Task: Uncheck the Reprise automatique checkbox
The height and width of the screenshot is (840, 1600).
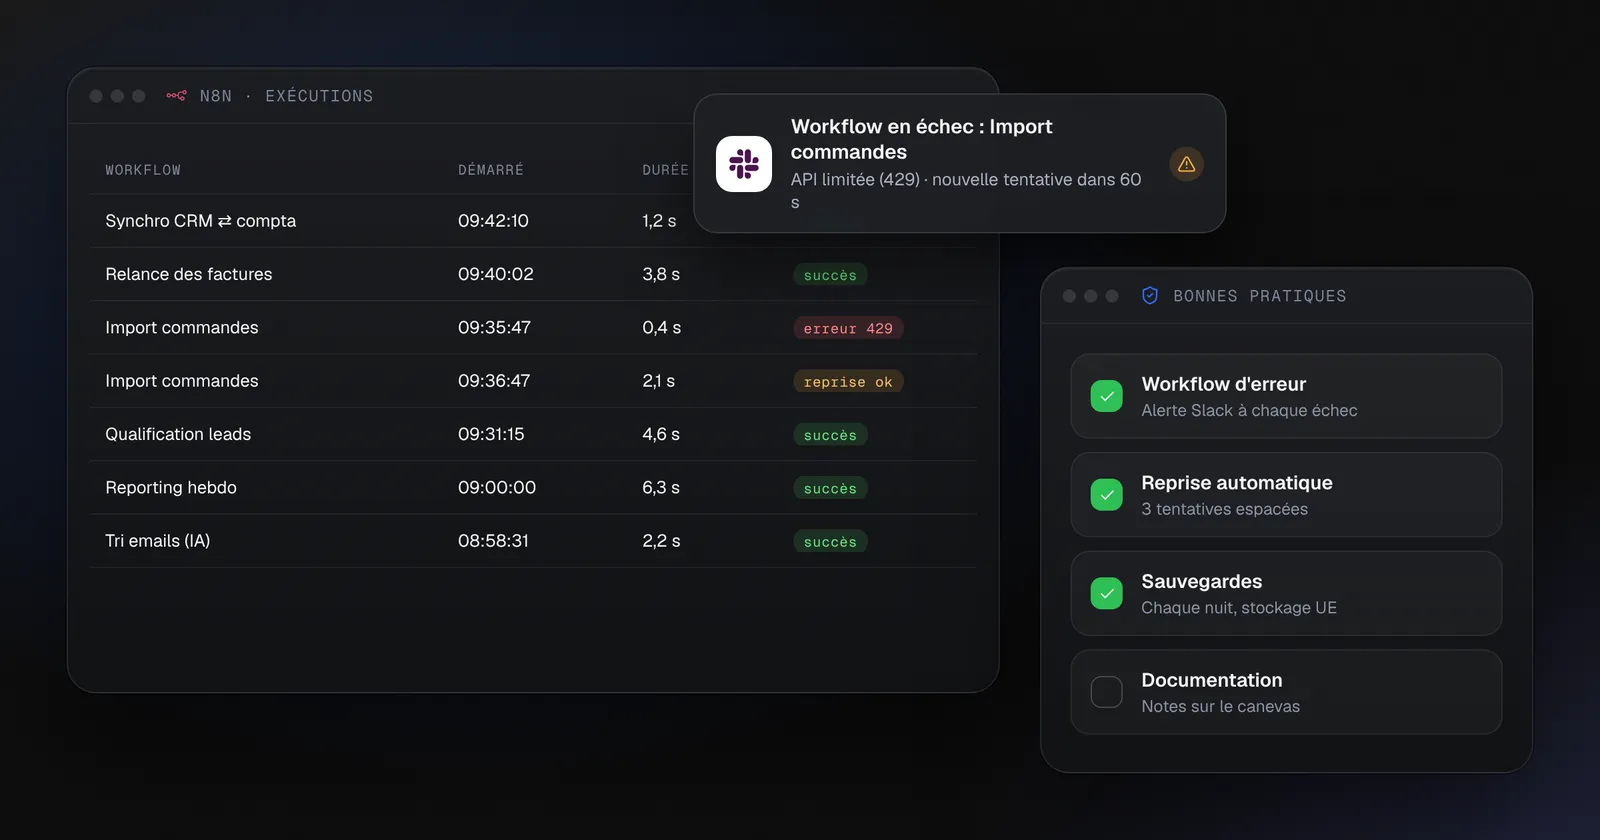Action: point(1106,495)
